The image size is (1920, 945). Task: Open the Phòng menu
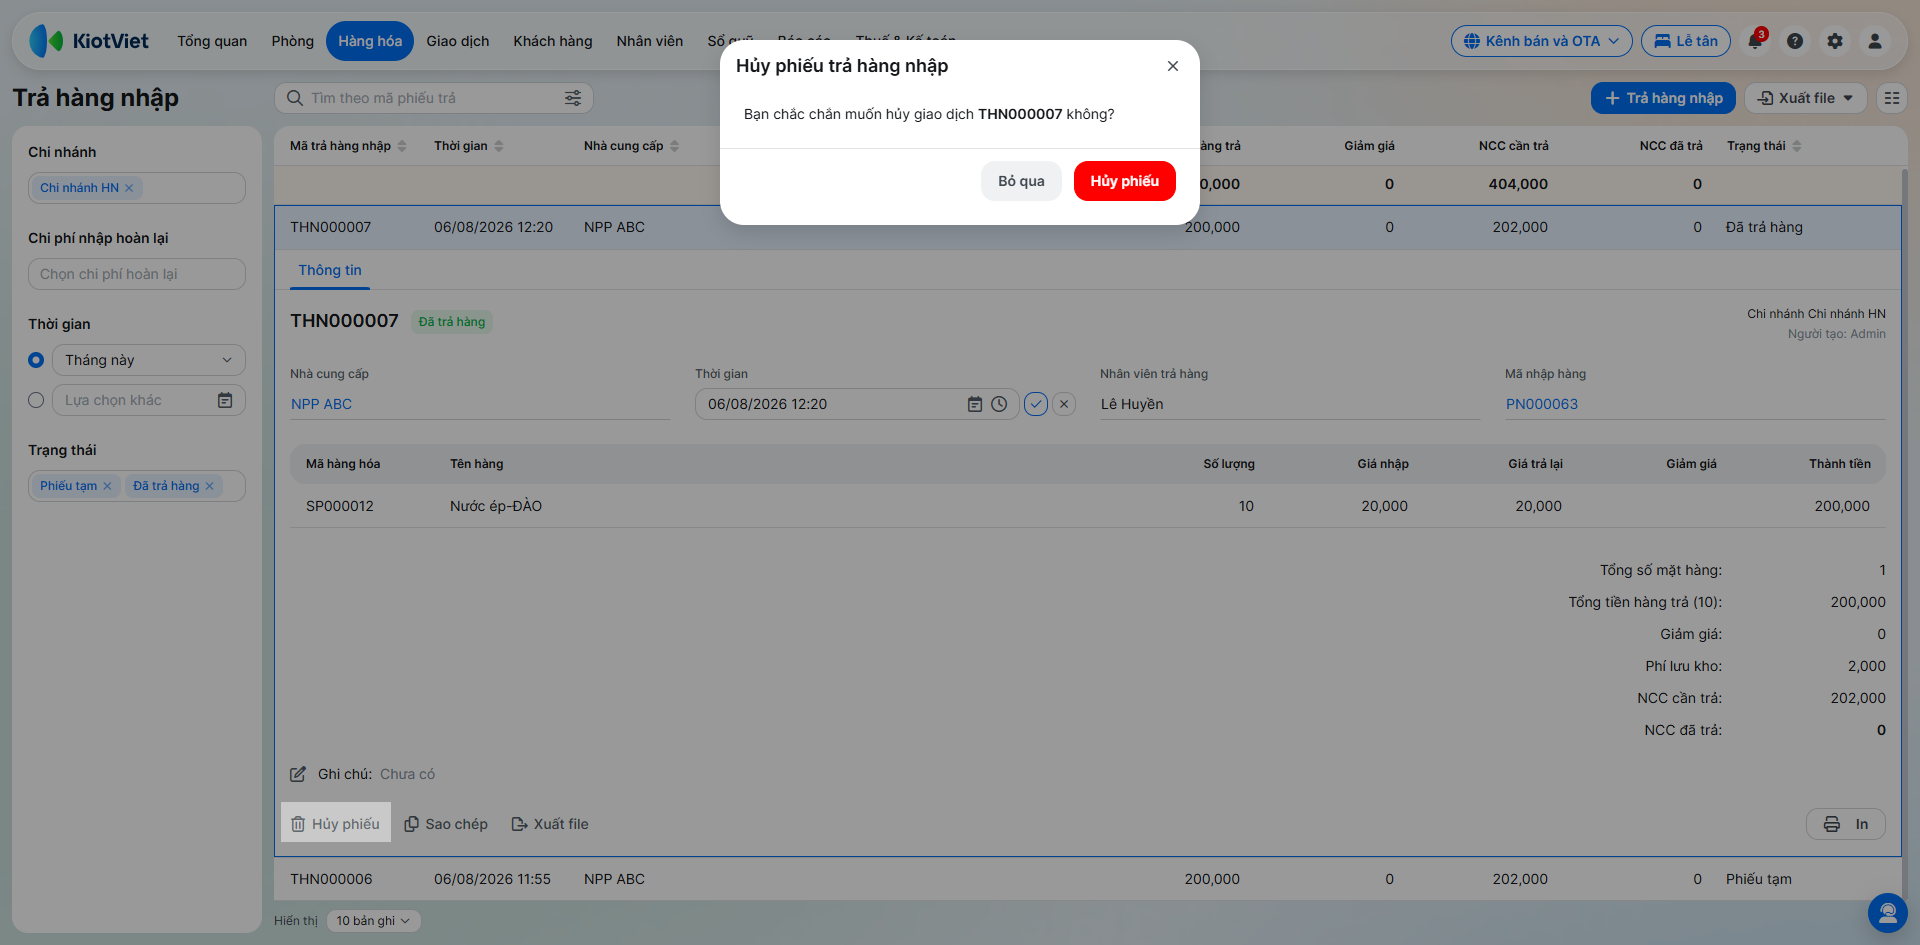click(292, 41)
